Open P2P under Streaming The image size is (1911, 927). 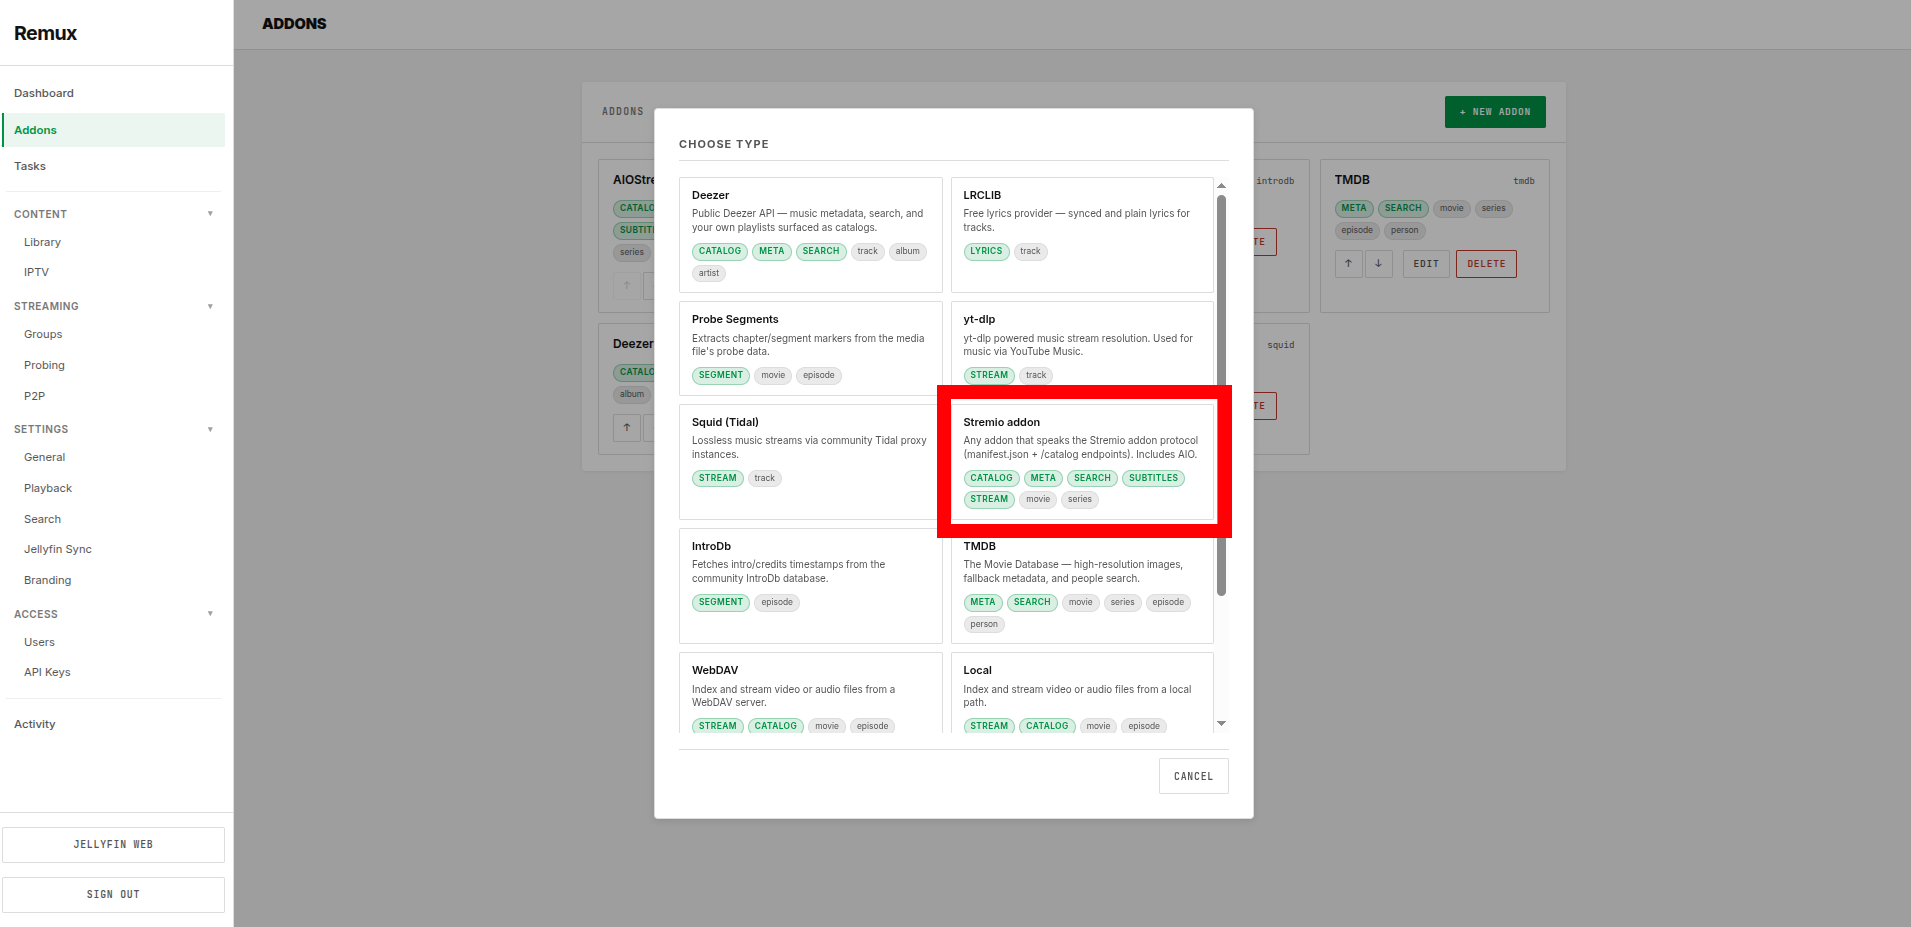click(x=34, y=396)
